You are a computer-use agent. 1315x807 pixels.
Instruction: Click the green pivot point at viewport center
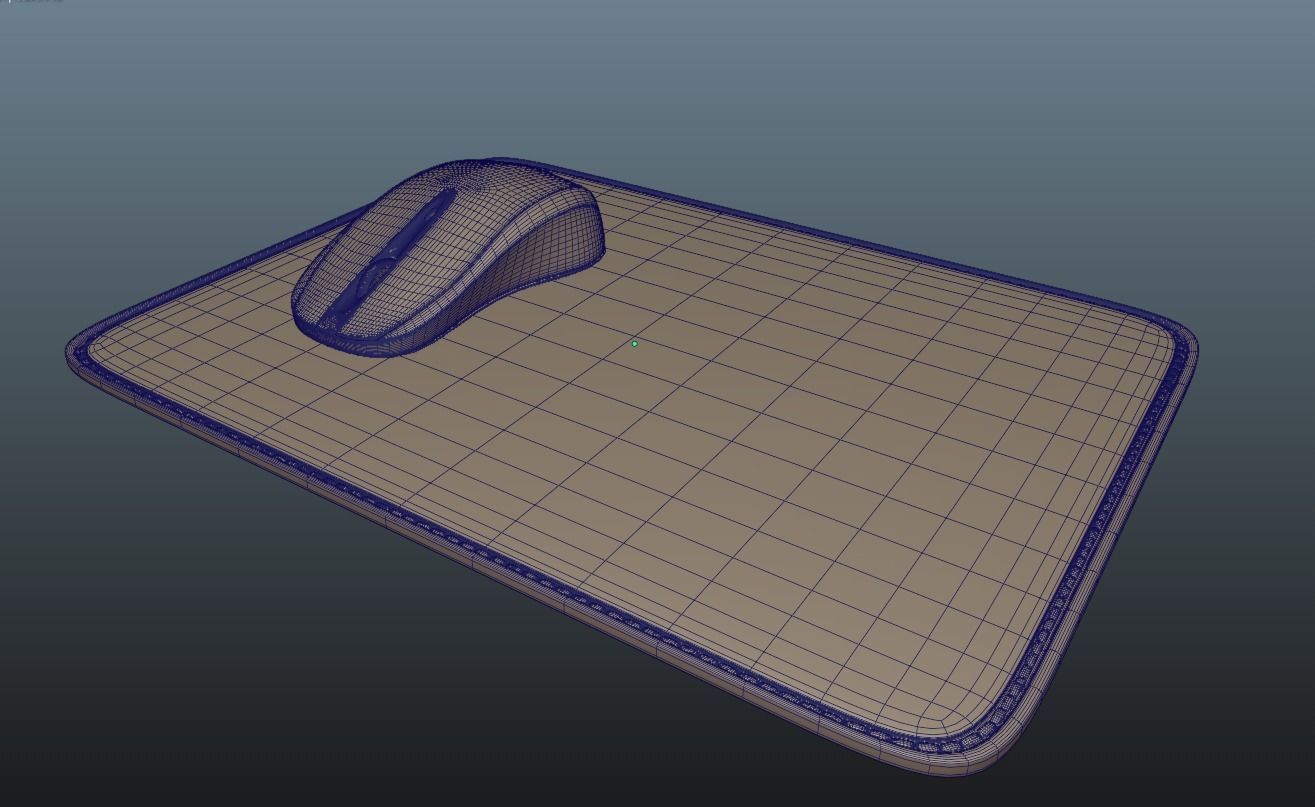point(635,343)
